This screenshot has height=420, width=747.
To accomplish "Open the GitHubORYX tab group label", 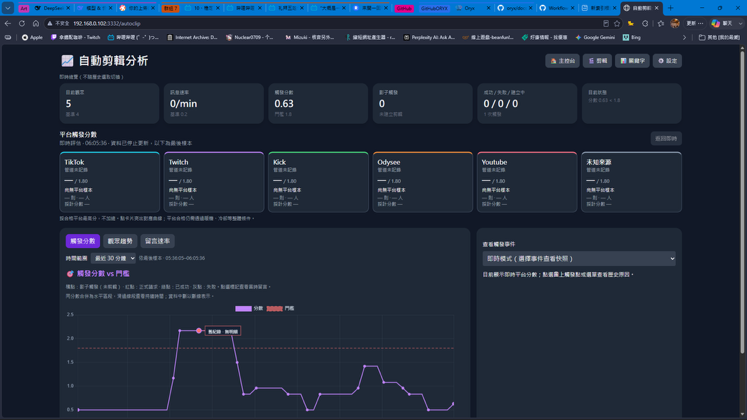I will [x=434, y=8].
